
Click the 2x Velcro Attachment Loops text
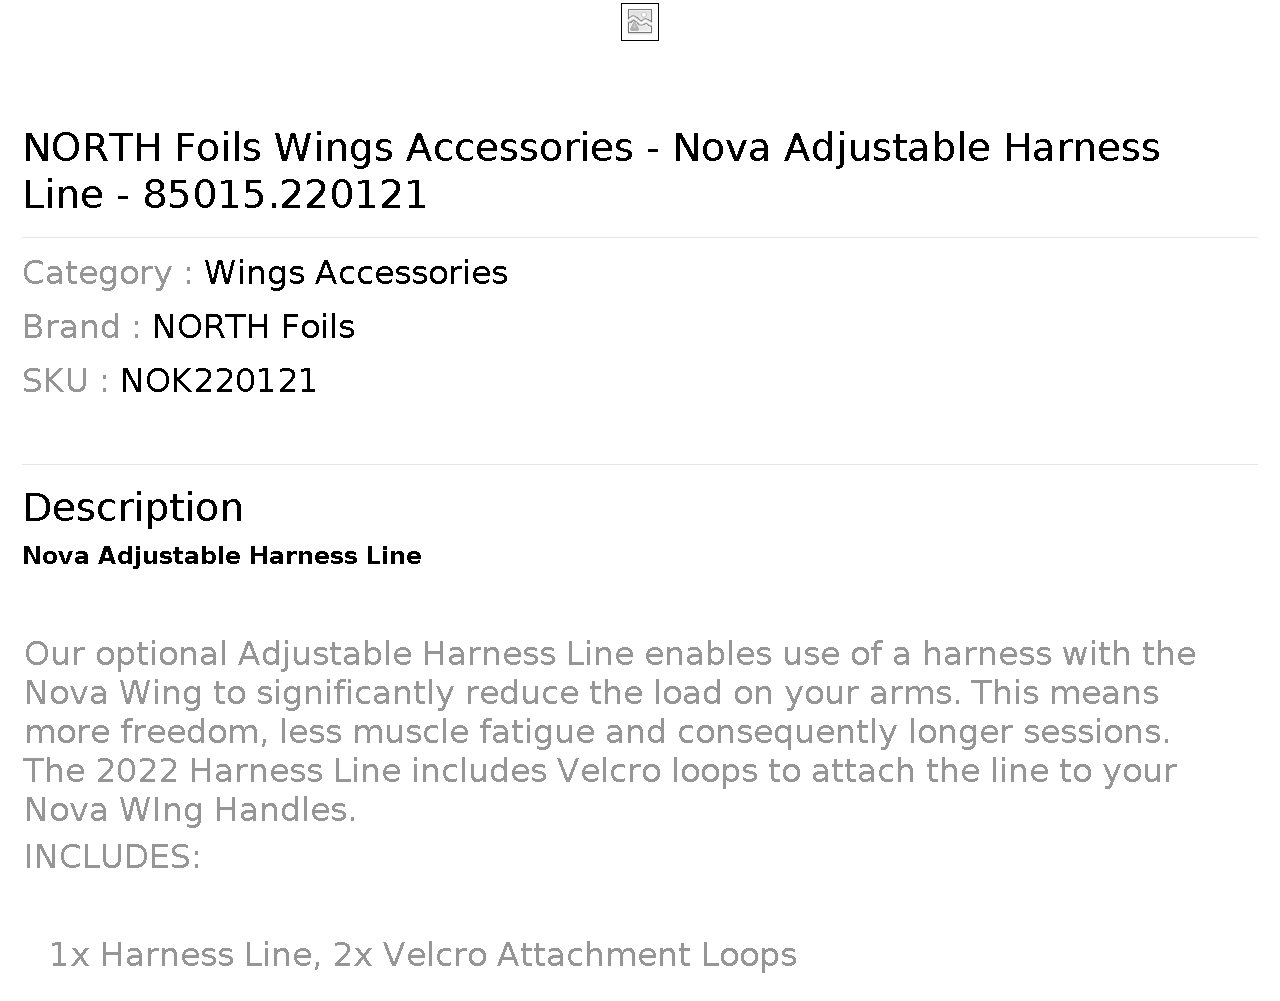click(x=565, y=955)
